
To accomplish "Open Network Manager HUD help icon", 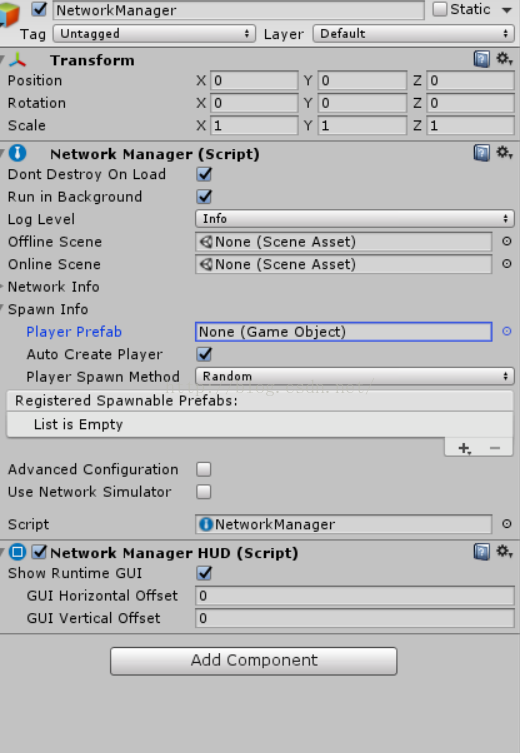I will (x=482, y=552).
